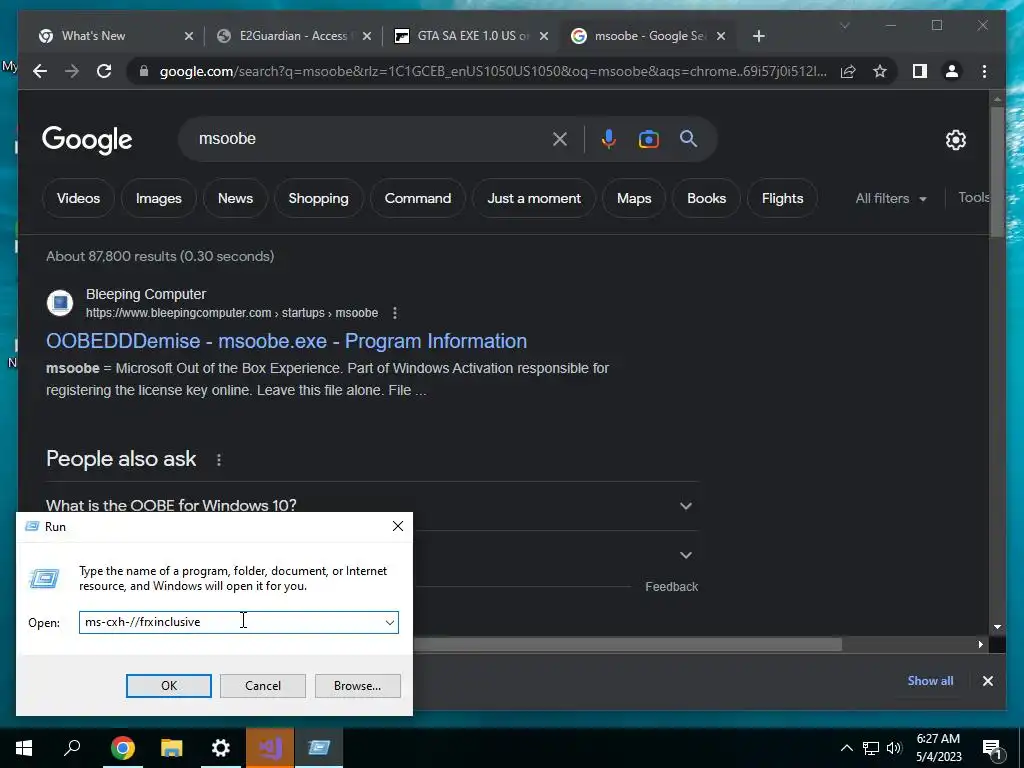1024x768 pixels.
Task: Click the Google search magnifier button
Action: pyautogui.click(x=688, y=138)
